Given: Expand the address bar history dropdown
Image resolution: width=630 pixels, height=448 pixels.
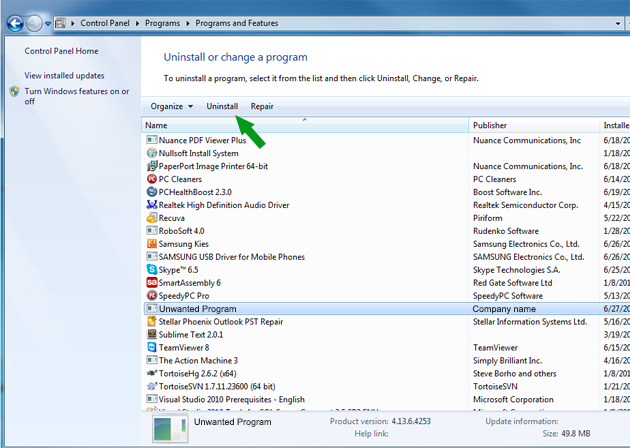Looking at the screenshot, I should click(618, 23).
